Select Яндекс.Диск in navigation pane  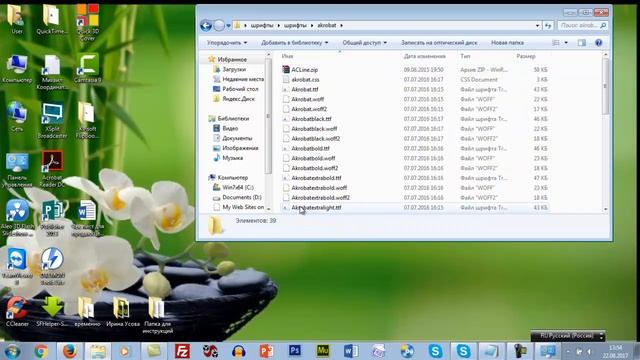[x=238, y=99]
